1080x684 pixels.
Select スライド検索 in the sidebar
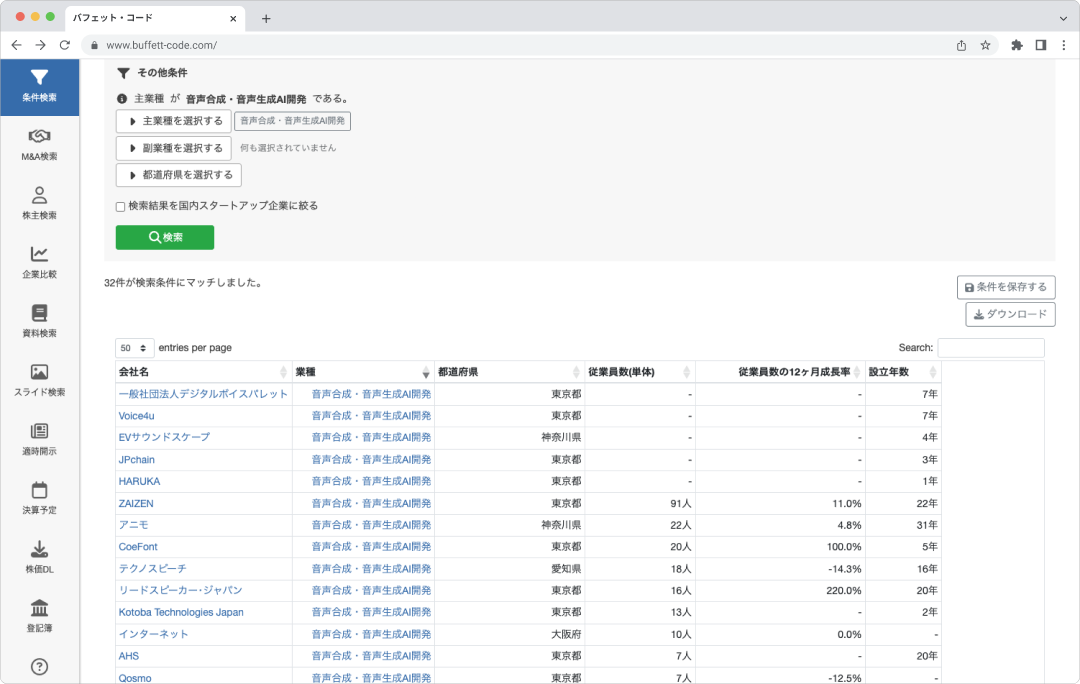(x=39, y=378)
